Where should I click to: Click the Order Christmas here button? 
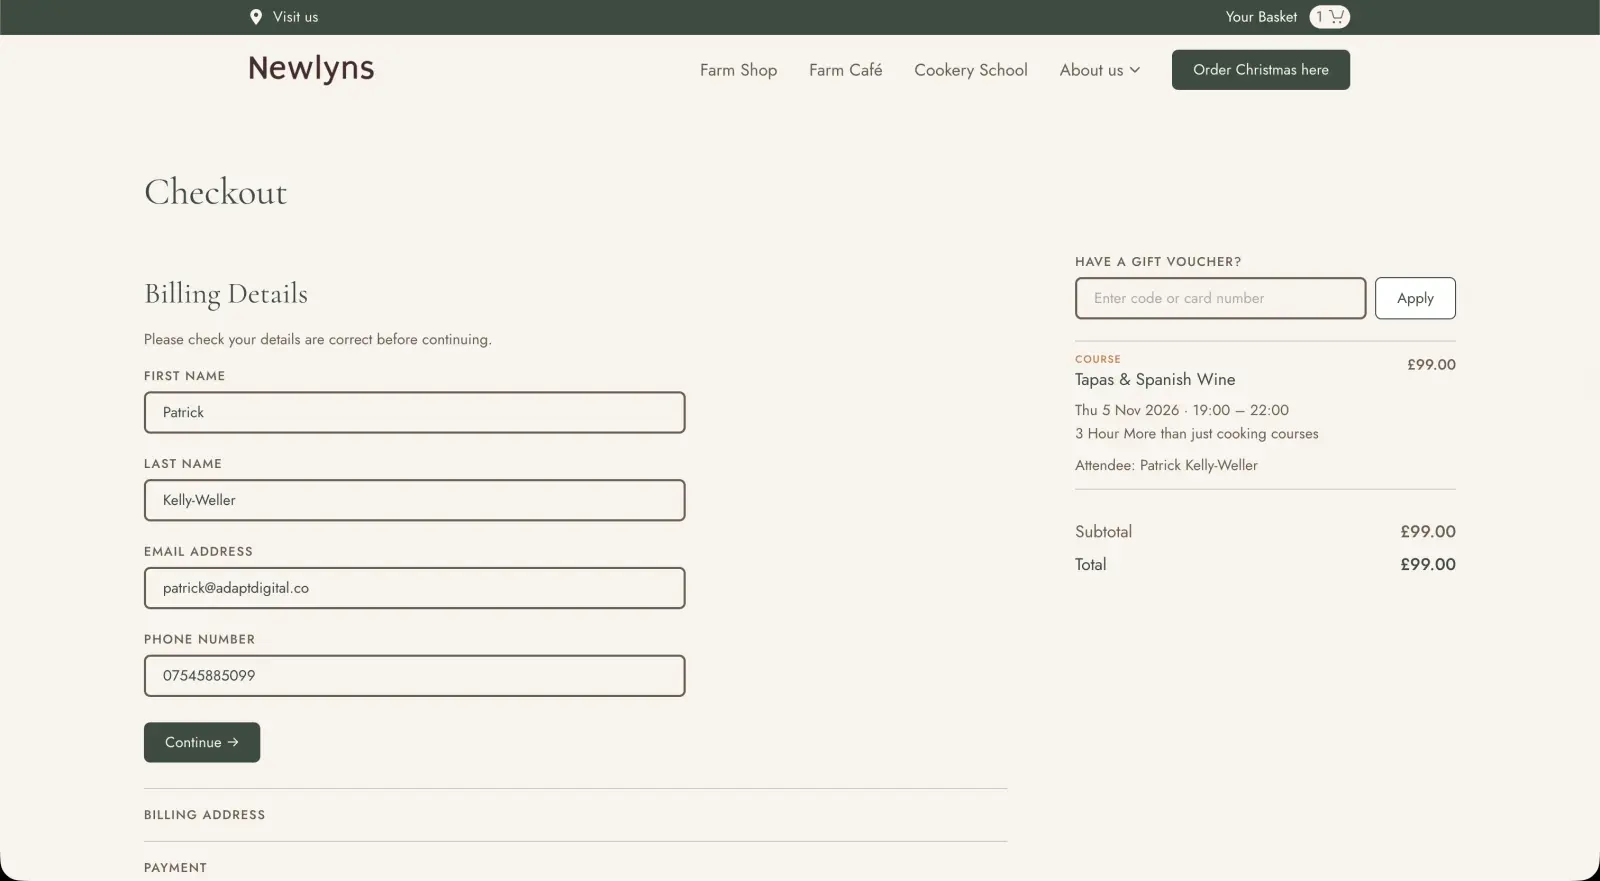pos(1260,70)
